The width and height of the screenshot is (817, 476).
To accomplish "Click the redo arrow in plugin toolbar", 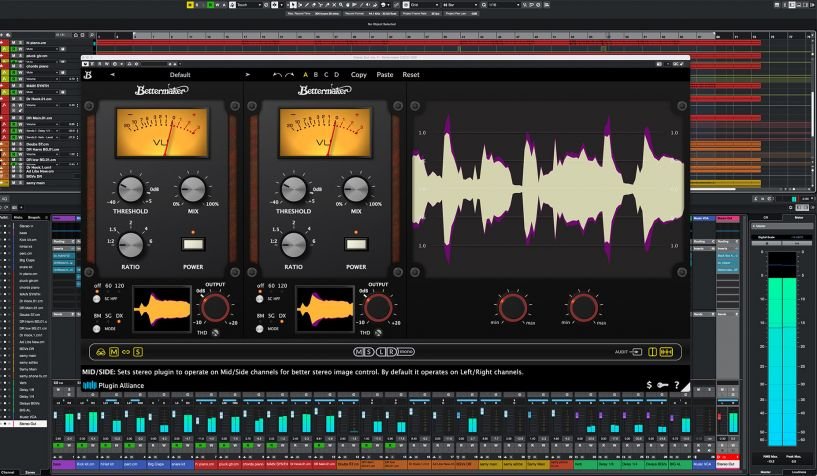I will pyautogui.click(x=290, y=75).
